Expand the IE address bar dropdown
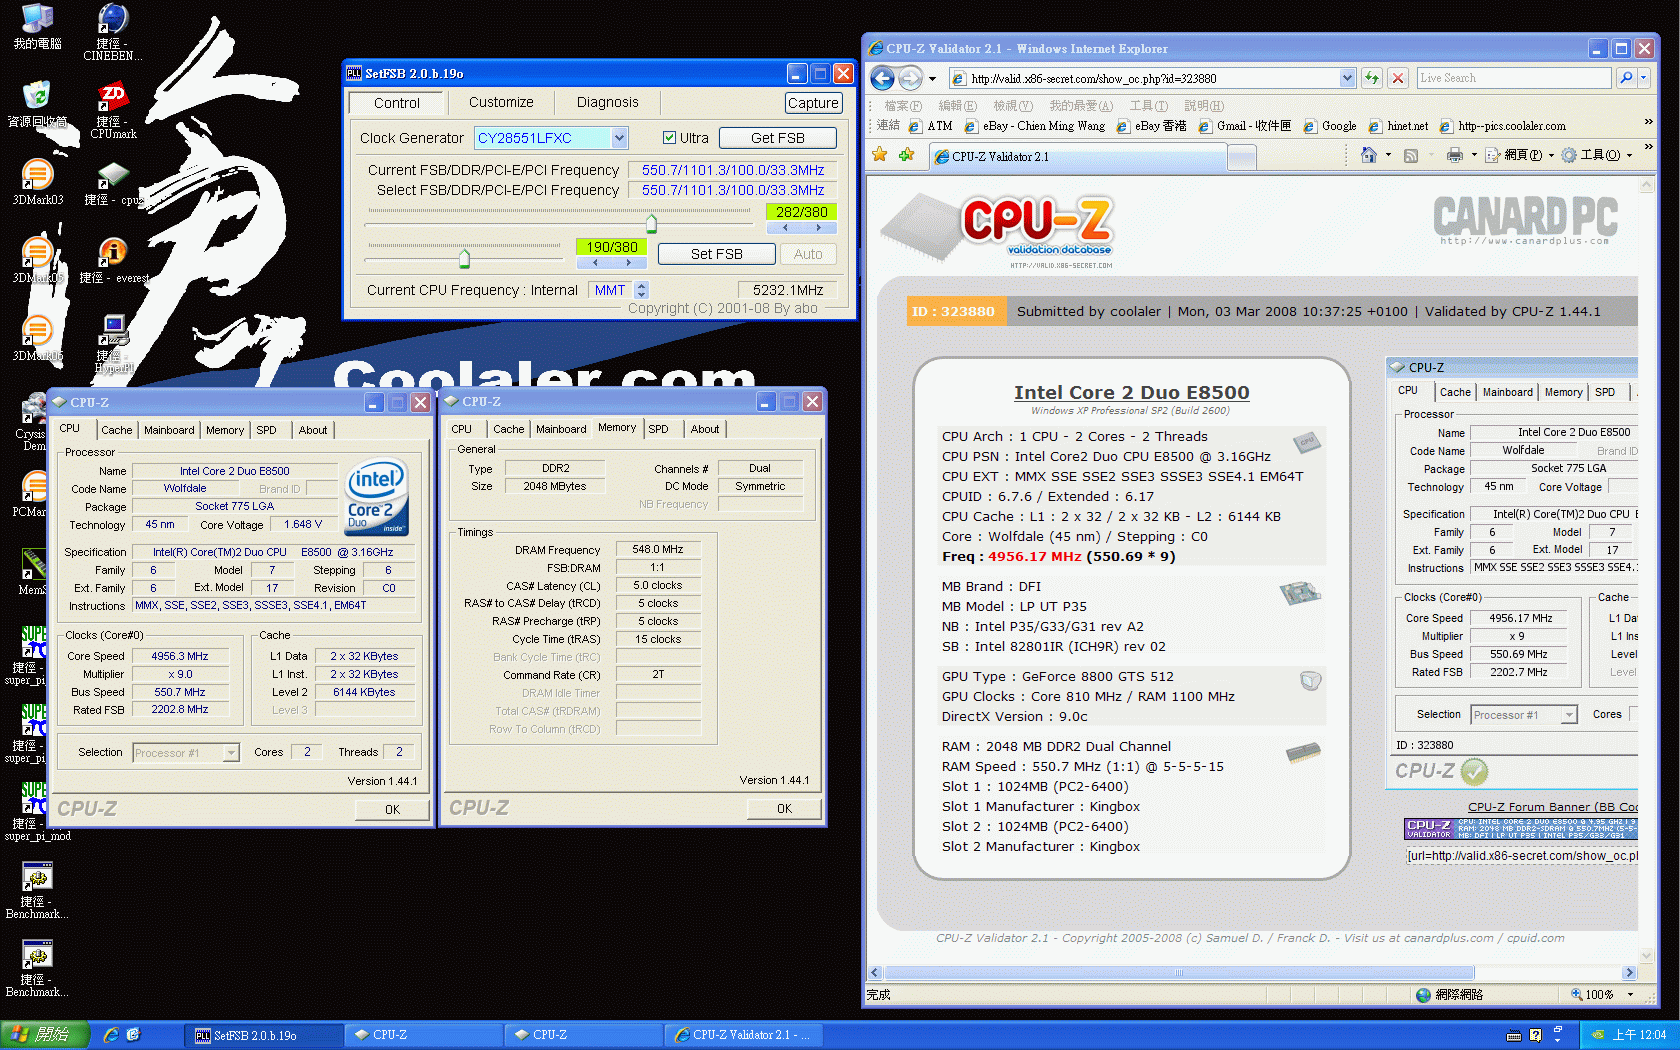The height and width of the screenshot is (1050, 1680). pyautogui.click(x=1347, y=78)
